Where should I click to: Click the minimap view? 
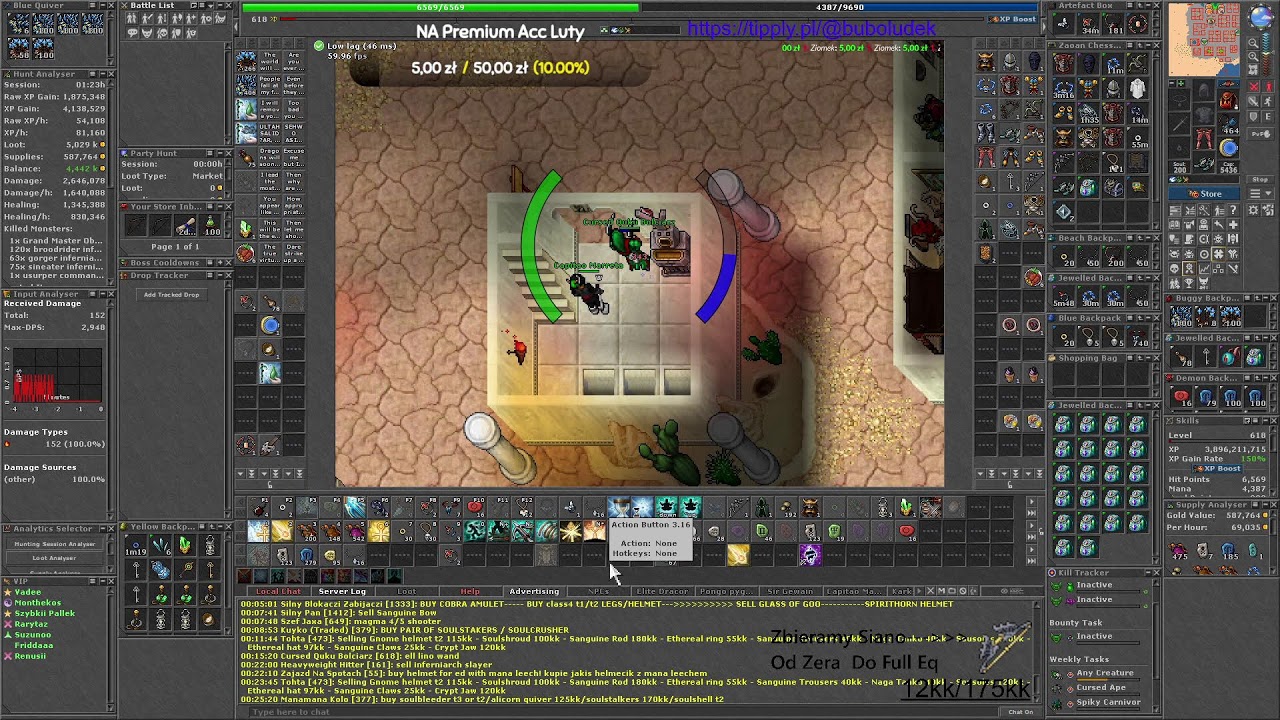[1204, 39]
